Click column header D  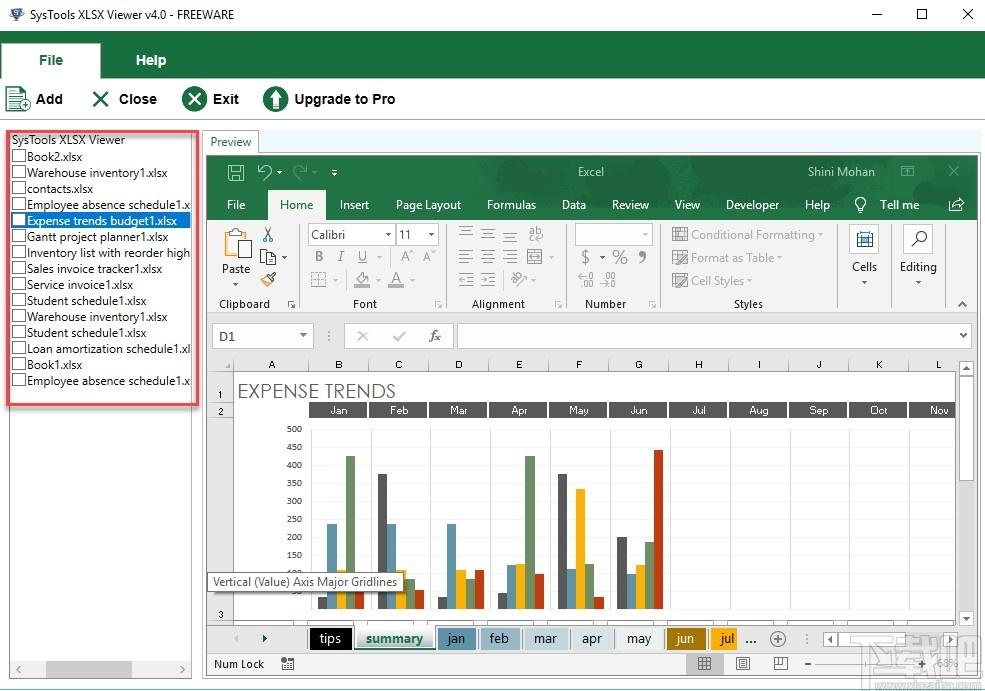coord(459,364)
